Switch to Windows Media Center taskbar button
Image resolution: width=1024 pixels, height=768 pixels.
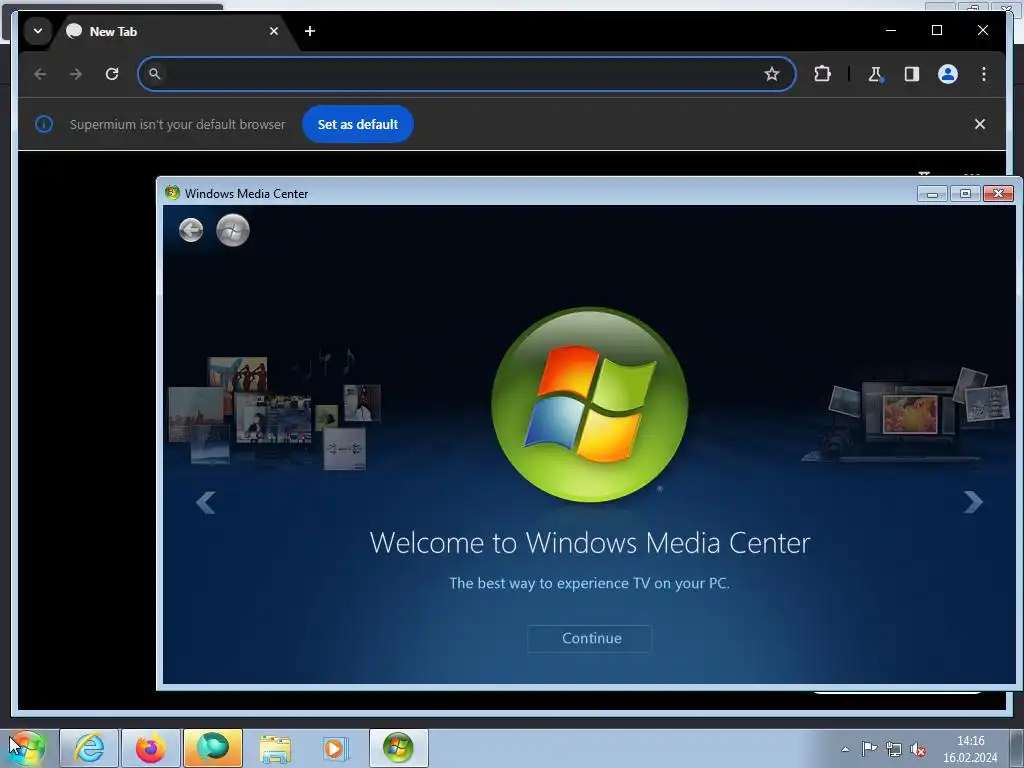398,748
